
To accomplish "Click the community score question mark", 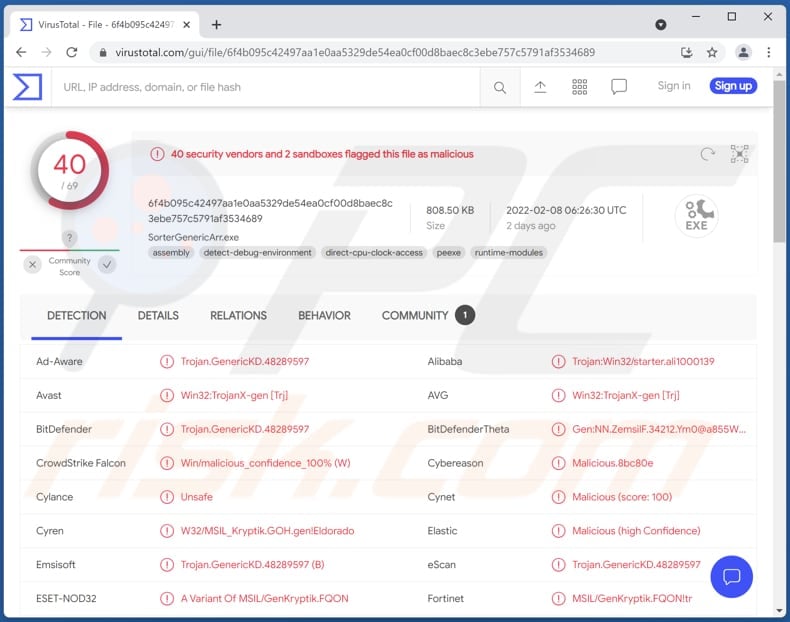I will click(70, 237).
